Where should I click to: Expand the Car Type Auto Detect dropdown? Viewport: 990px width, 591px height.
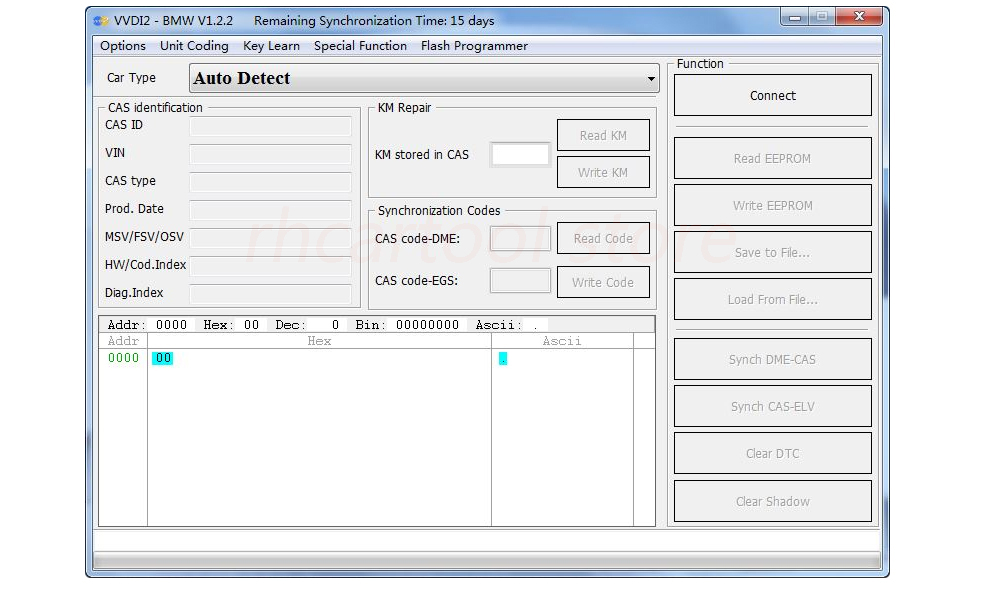[424, 78]
